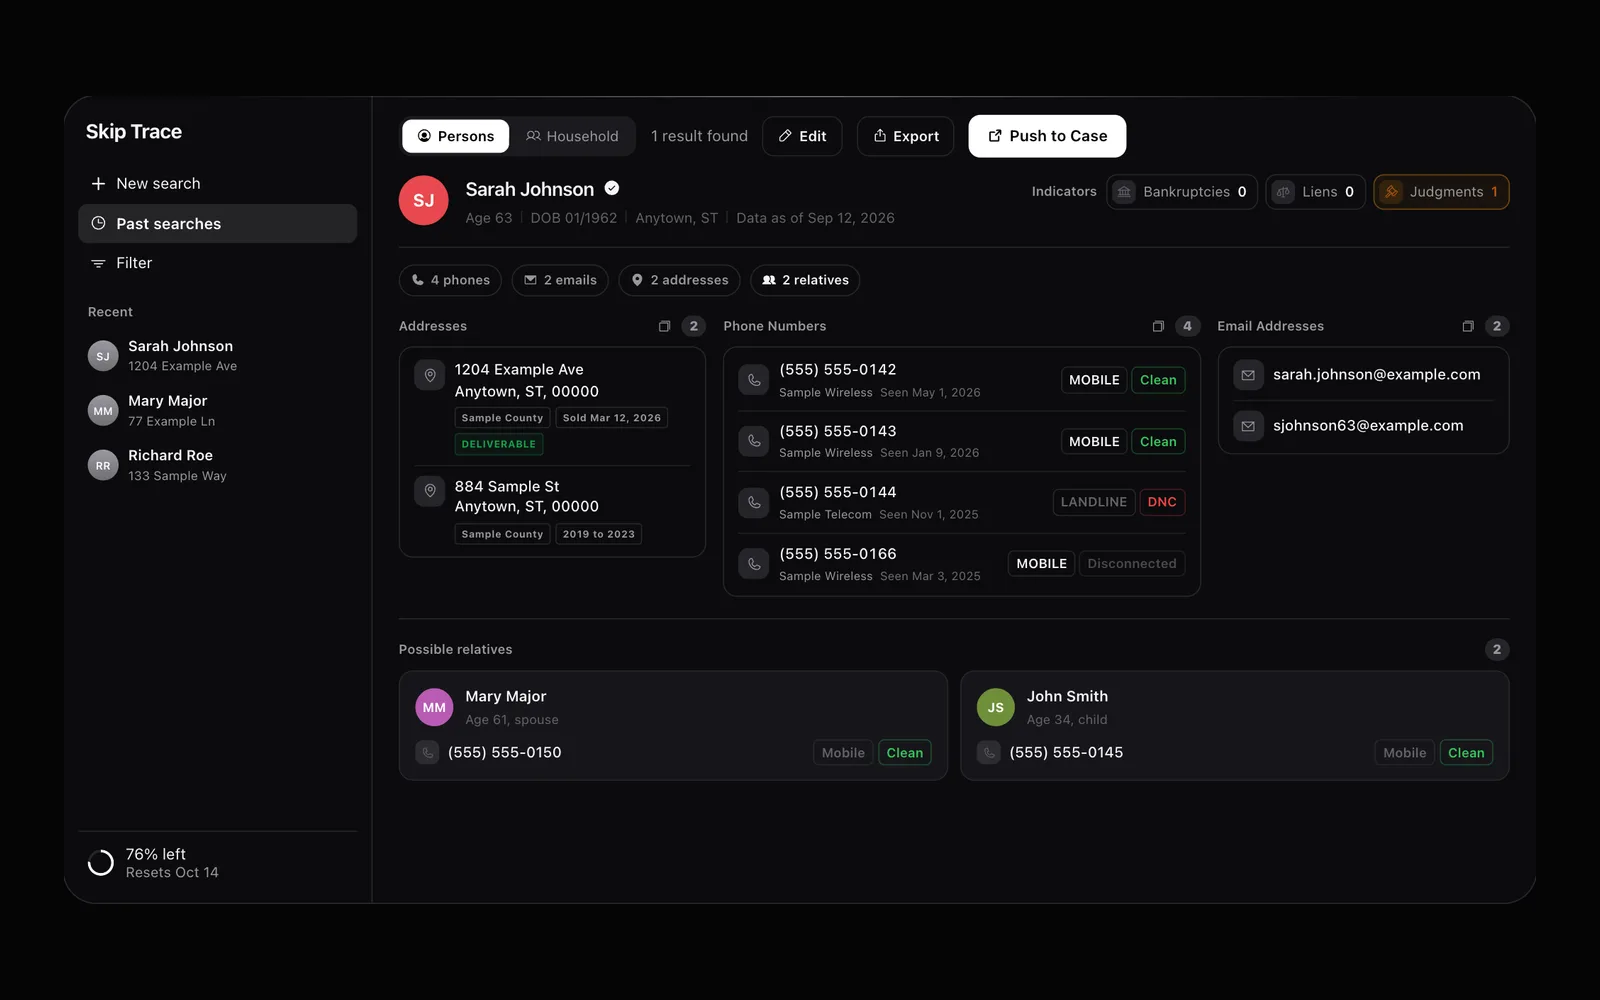Click the JS avatar on John Smith's card

pyautogui.click(x=996, y=707)
